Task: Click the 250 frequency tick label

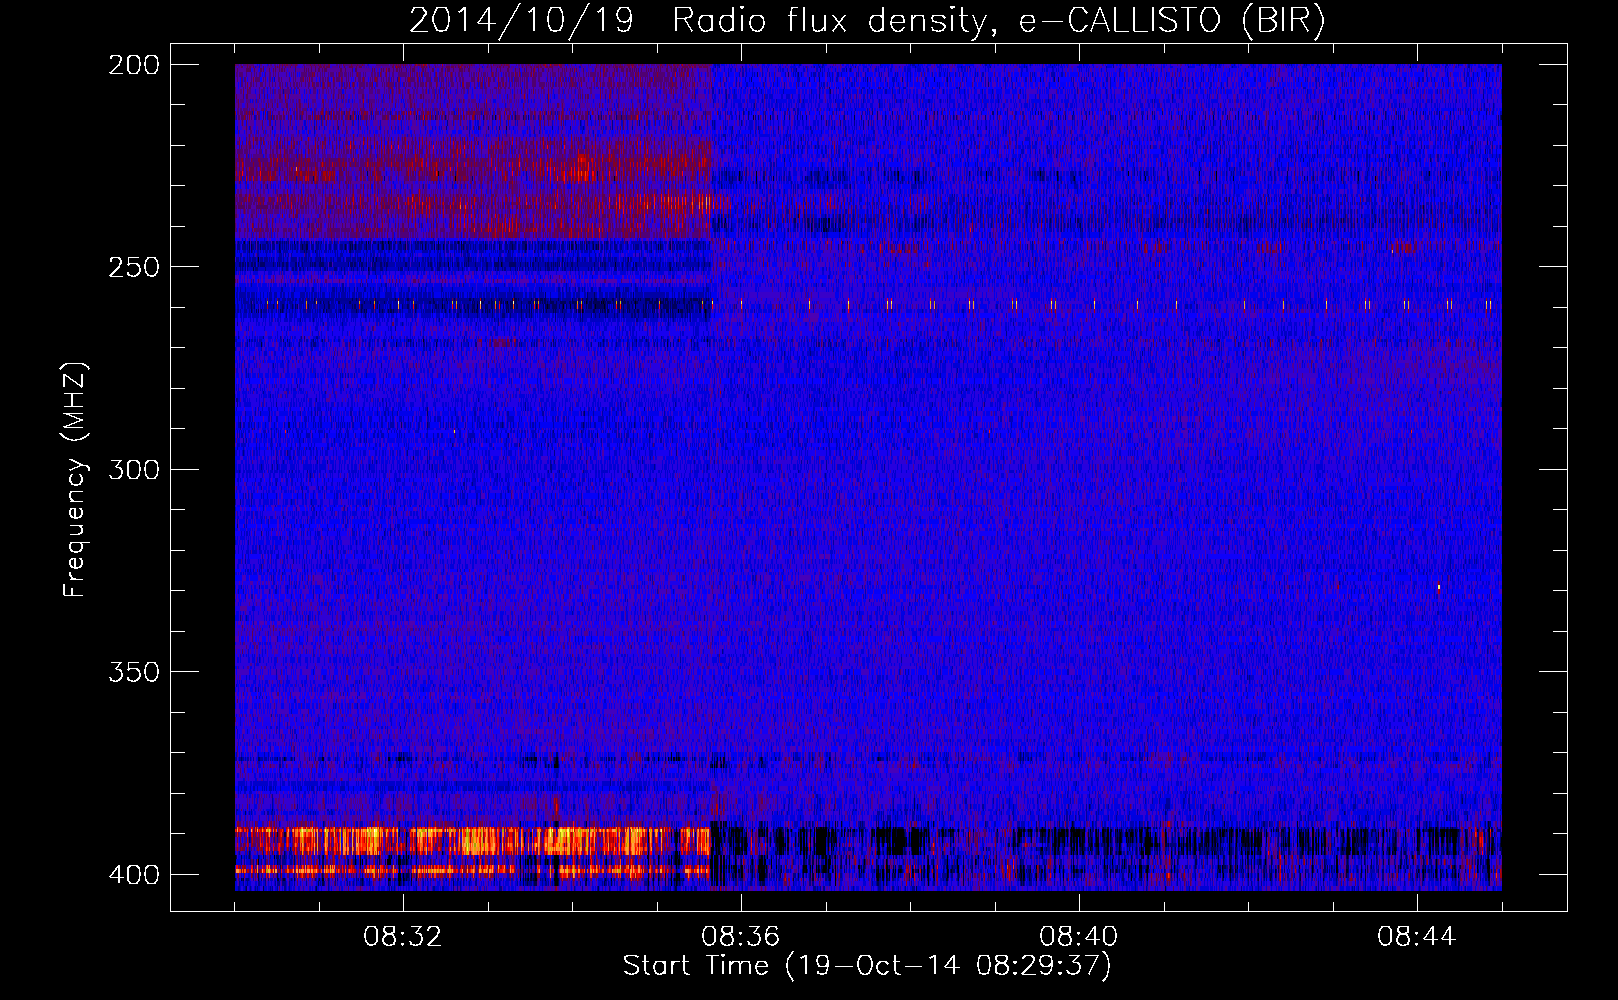Action: click(x=134, y=267)
